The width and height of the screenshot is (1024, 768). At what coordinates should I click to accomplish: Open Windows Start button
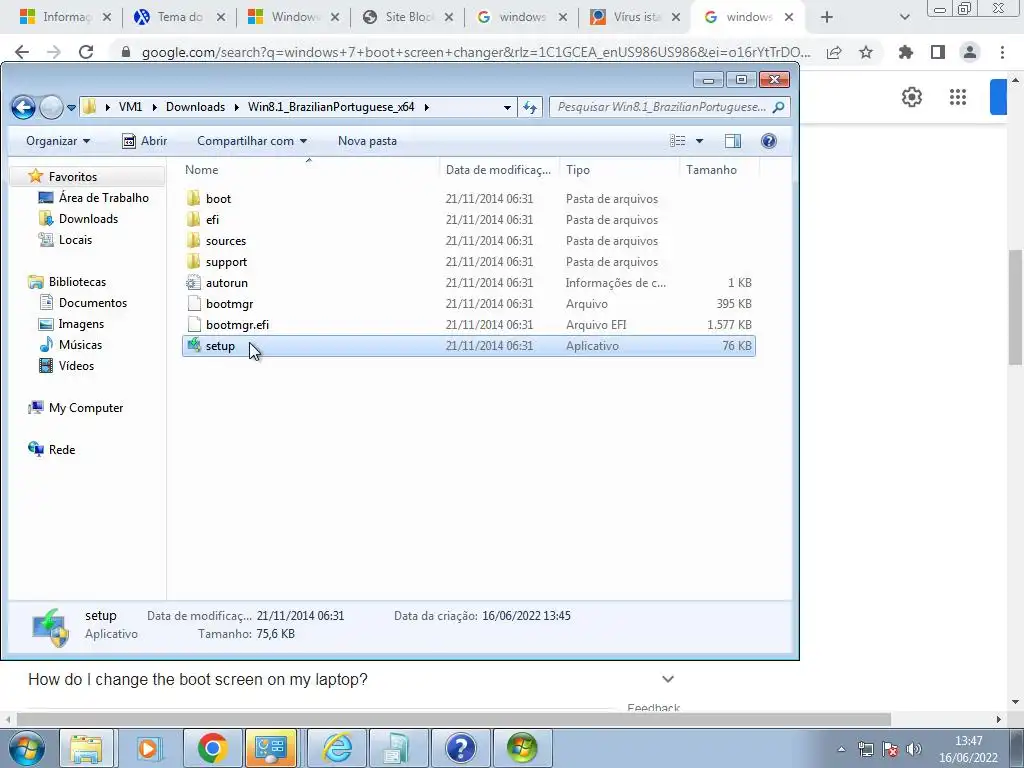(26, 748)
